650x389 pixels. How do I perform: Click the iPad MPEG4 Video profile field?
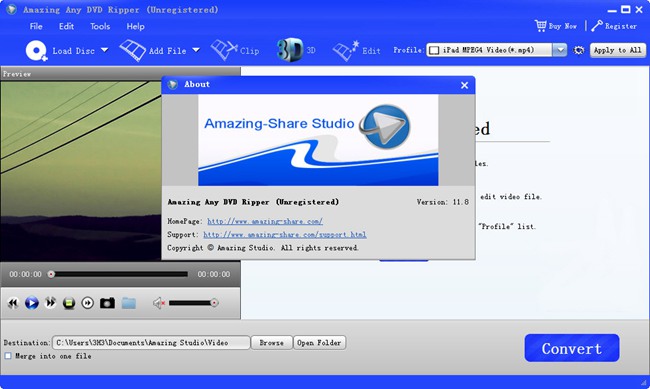tap(490, 50)
